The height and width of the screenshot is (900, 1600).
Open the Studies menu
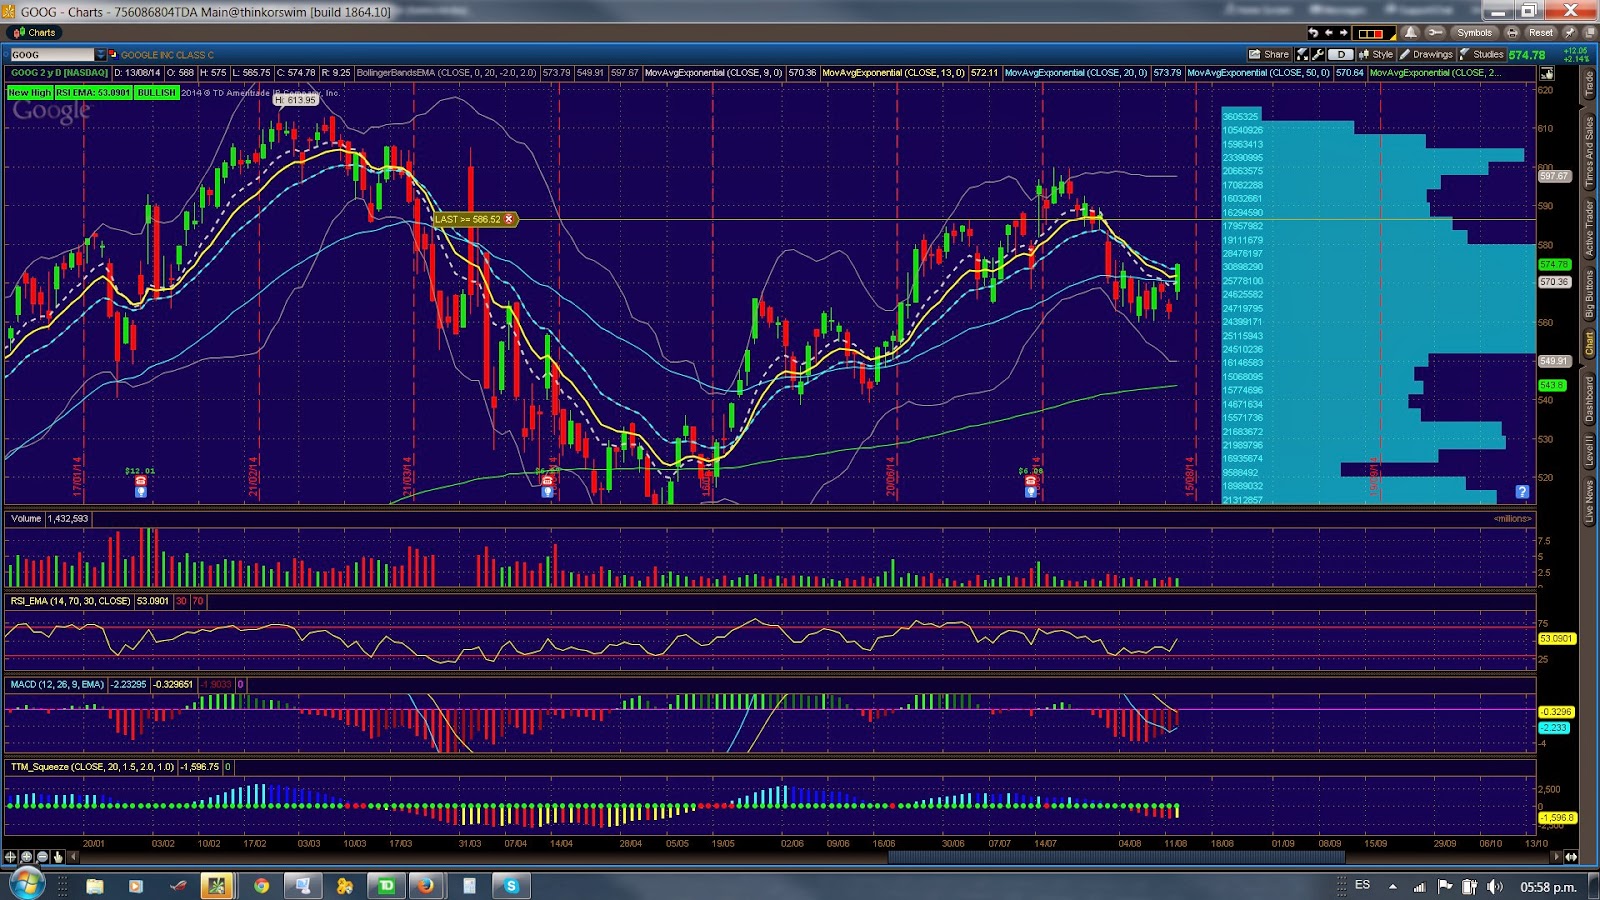tap(1481, 55)
